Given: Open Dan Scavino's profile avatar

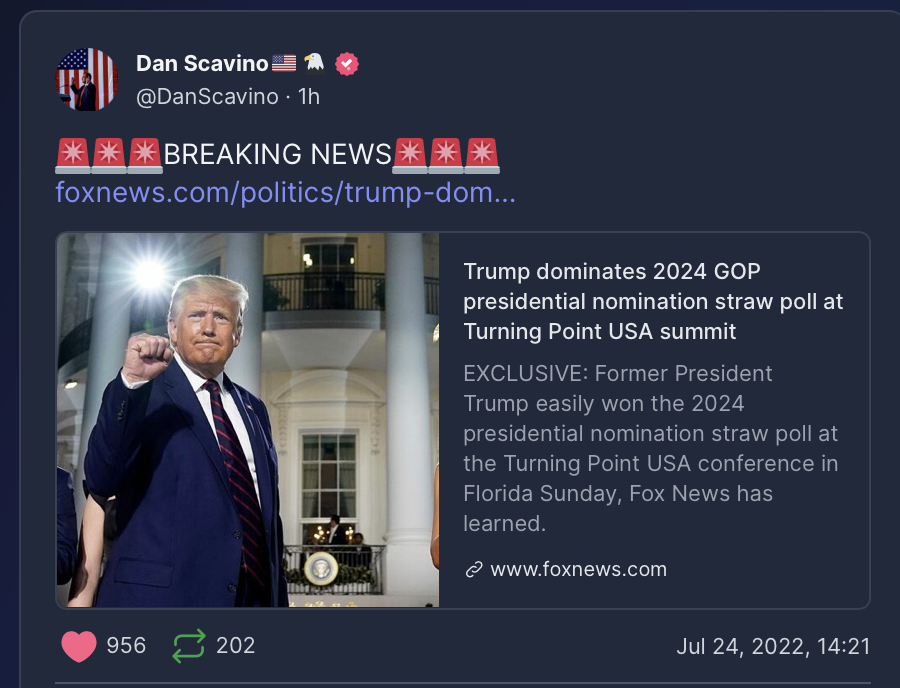Looking at the screenshot, I should point(87,79).
